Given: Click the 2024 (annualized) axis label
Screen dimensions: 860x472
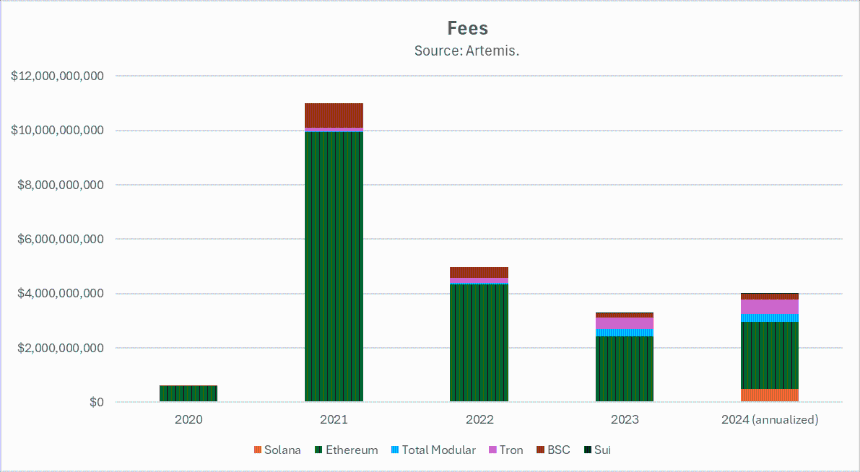Looking at the screenshot, I should (770, 420).
